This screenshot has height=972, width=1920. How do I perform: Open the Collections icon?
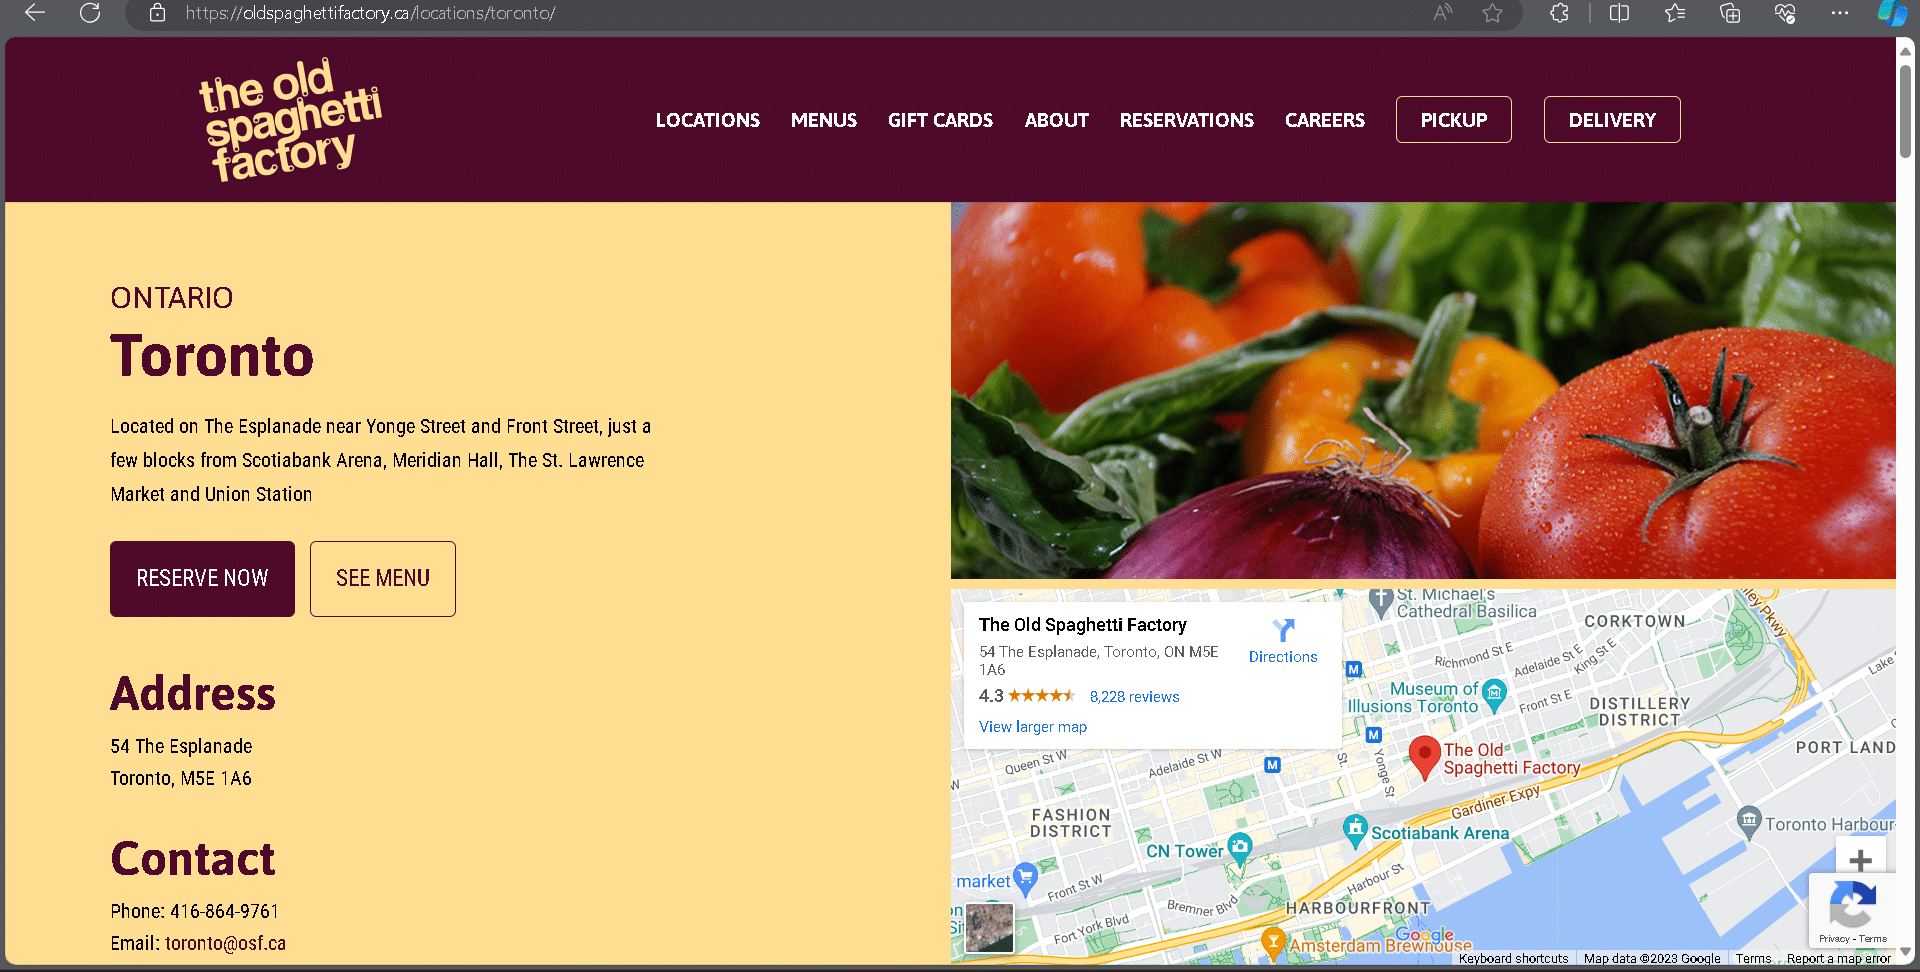[x=1730, y=13]
